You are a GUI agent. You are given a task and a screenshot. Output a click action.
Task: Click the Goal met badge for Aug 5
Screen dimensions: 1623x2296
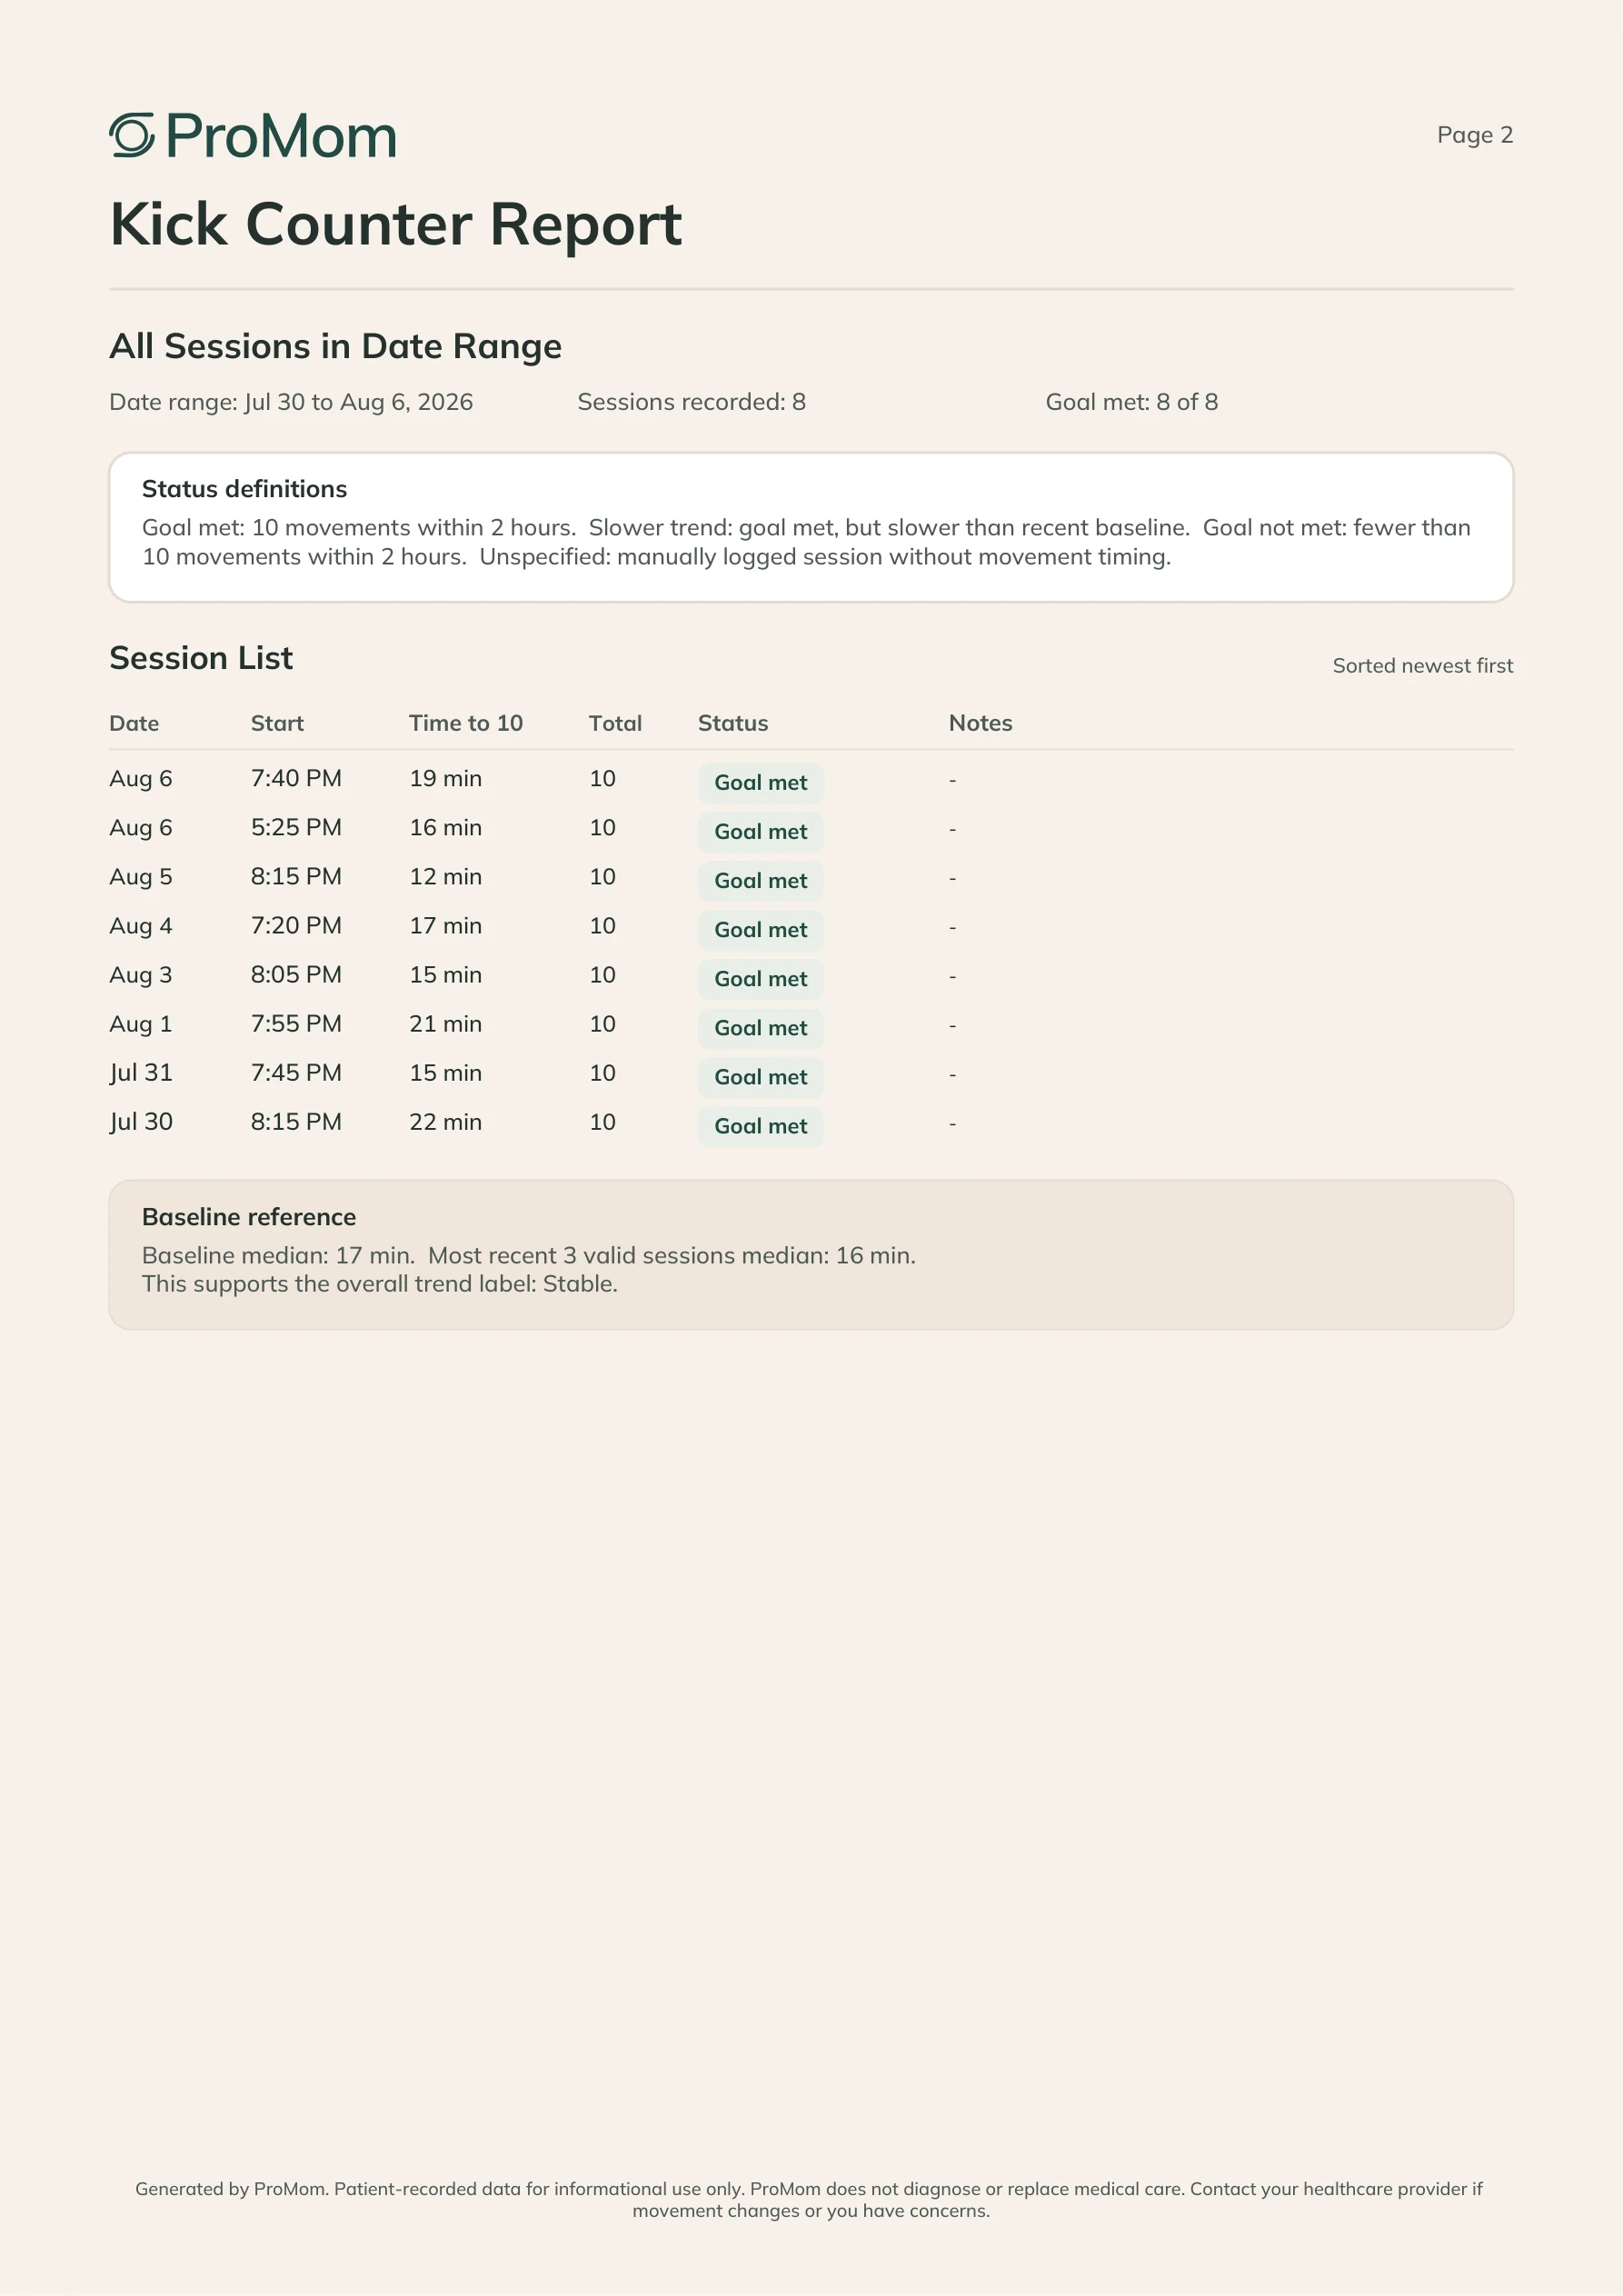760,881
